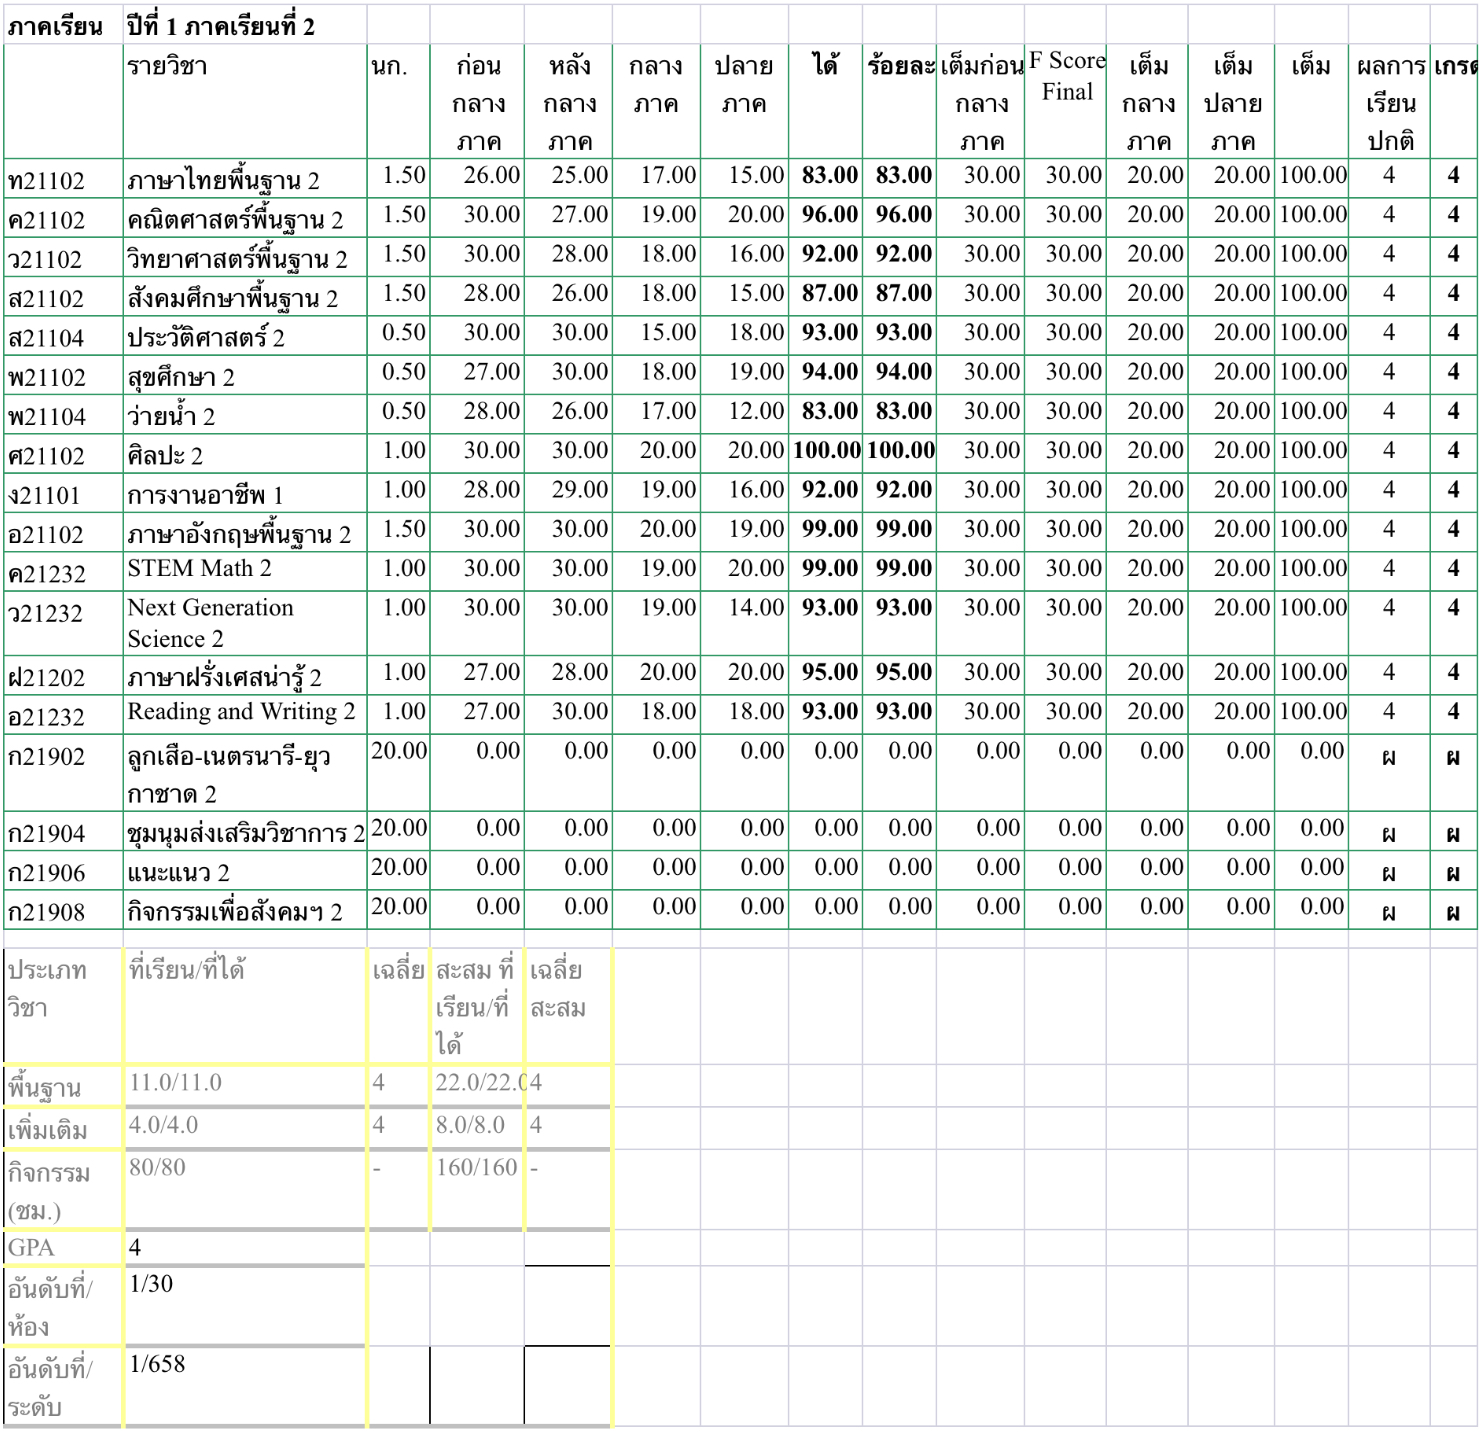This screenshot has width=1482, height=1433.
Task: Select the ปีที่ 1 ภาคเรียนที่ 2 title cell
Action: (245, 25)
